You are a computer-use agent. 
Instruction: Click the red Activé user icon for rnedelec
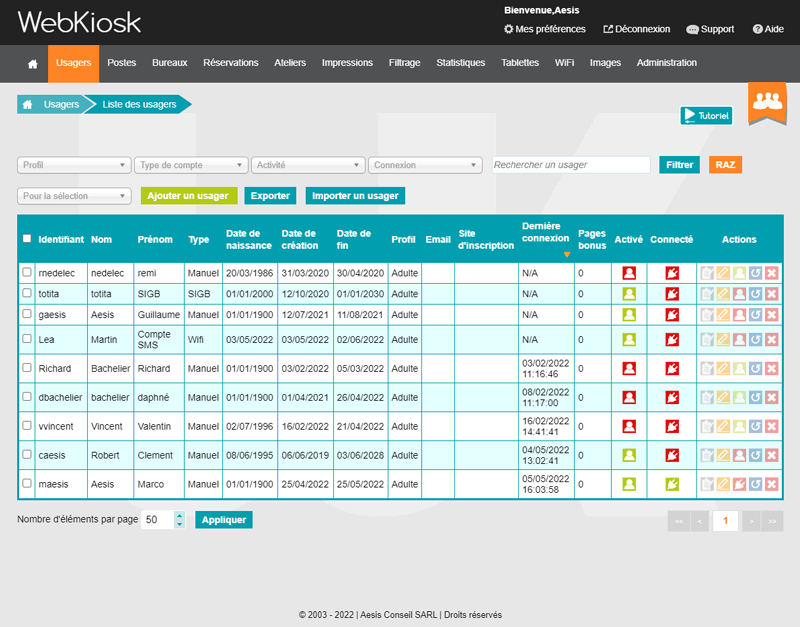click(629, 273)
